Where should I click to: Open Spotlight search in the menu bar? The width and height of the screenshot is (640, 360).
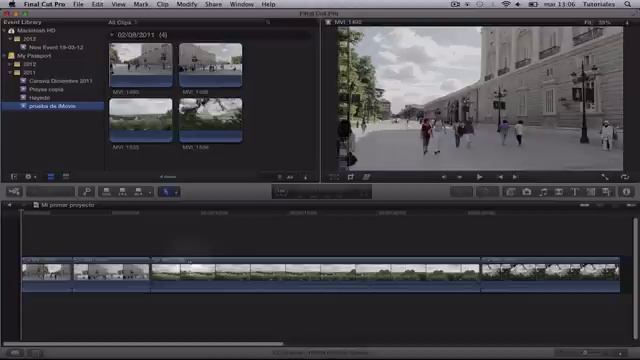(x=627, y=4)
